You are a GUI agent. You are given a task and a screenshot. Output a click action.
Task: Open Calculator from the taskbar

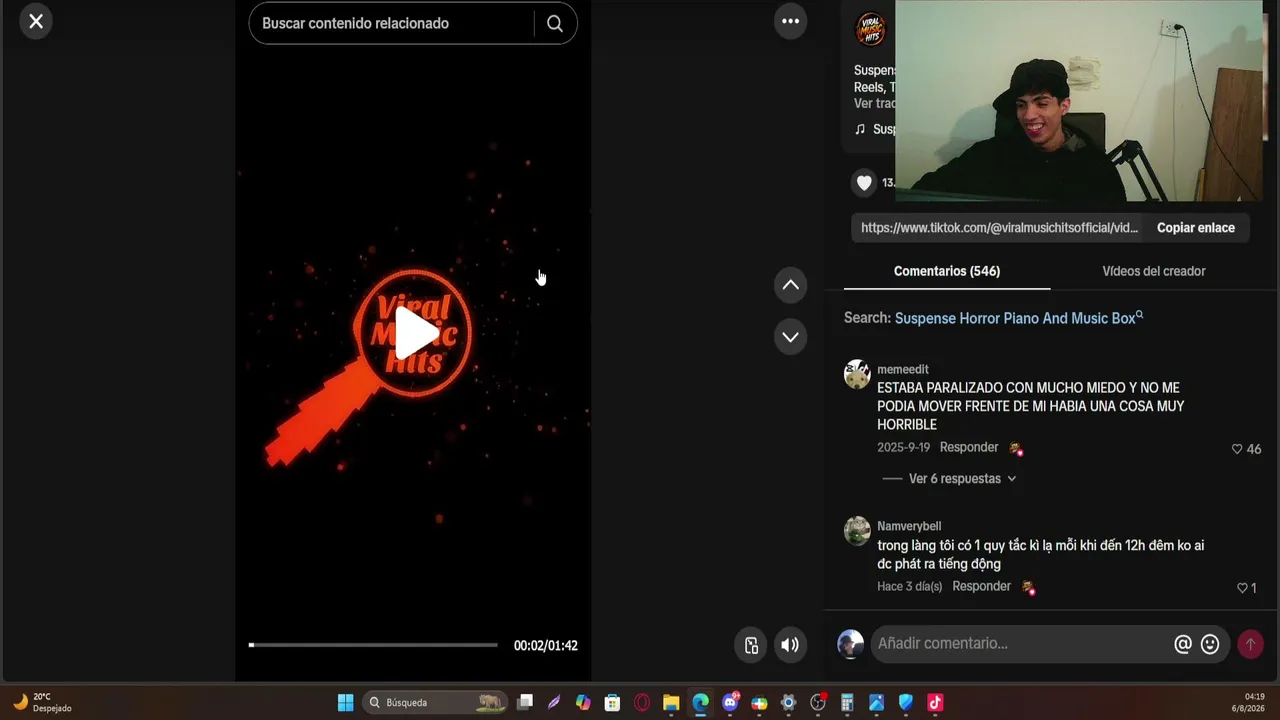coord(847,703)
